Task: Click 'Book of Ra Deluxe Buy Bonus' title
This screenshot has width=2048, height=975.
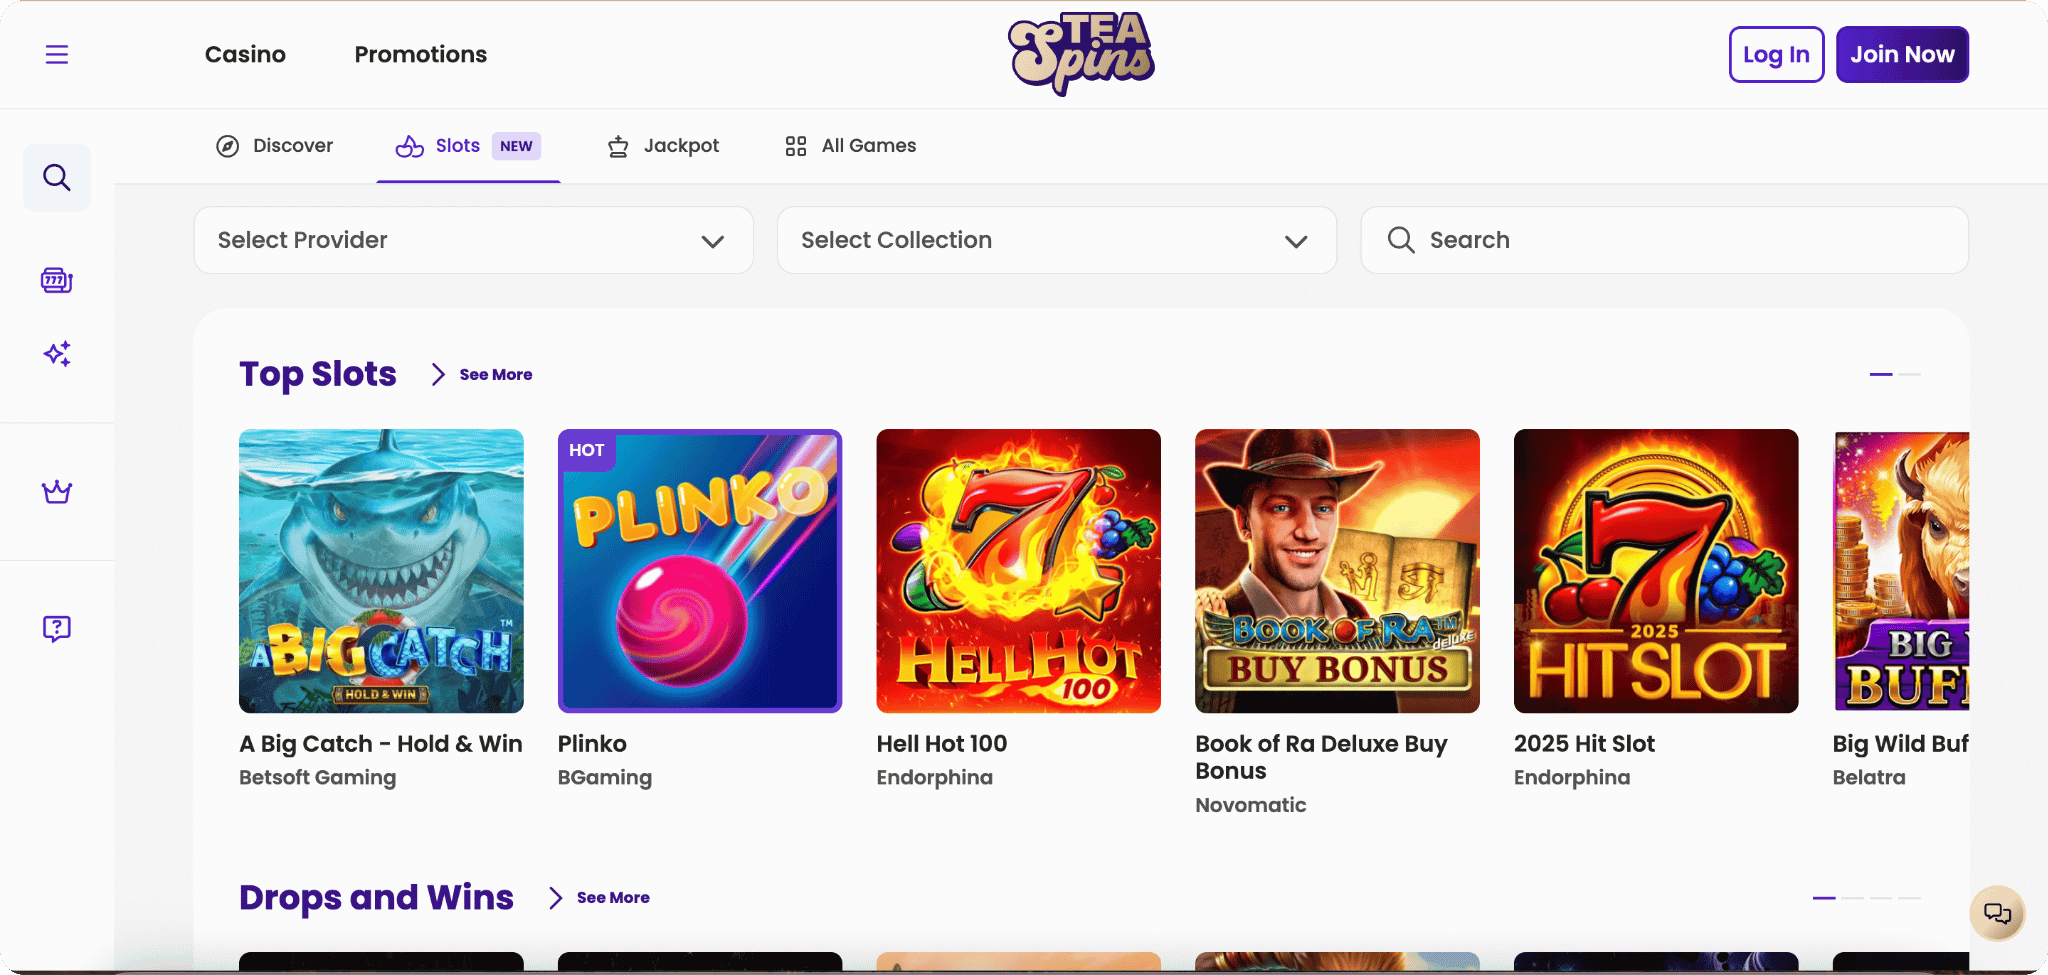Action: point(1321,757)
